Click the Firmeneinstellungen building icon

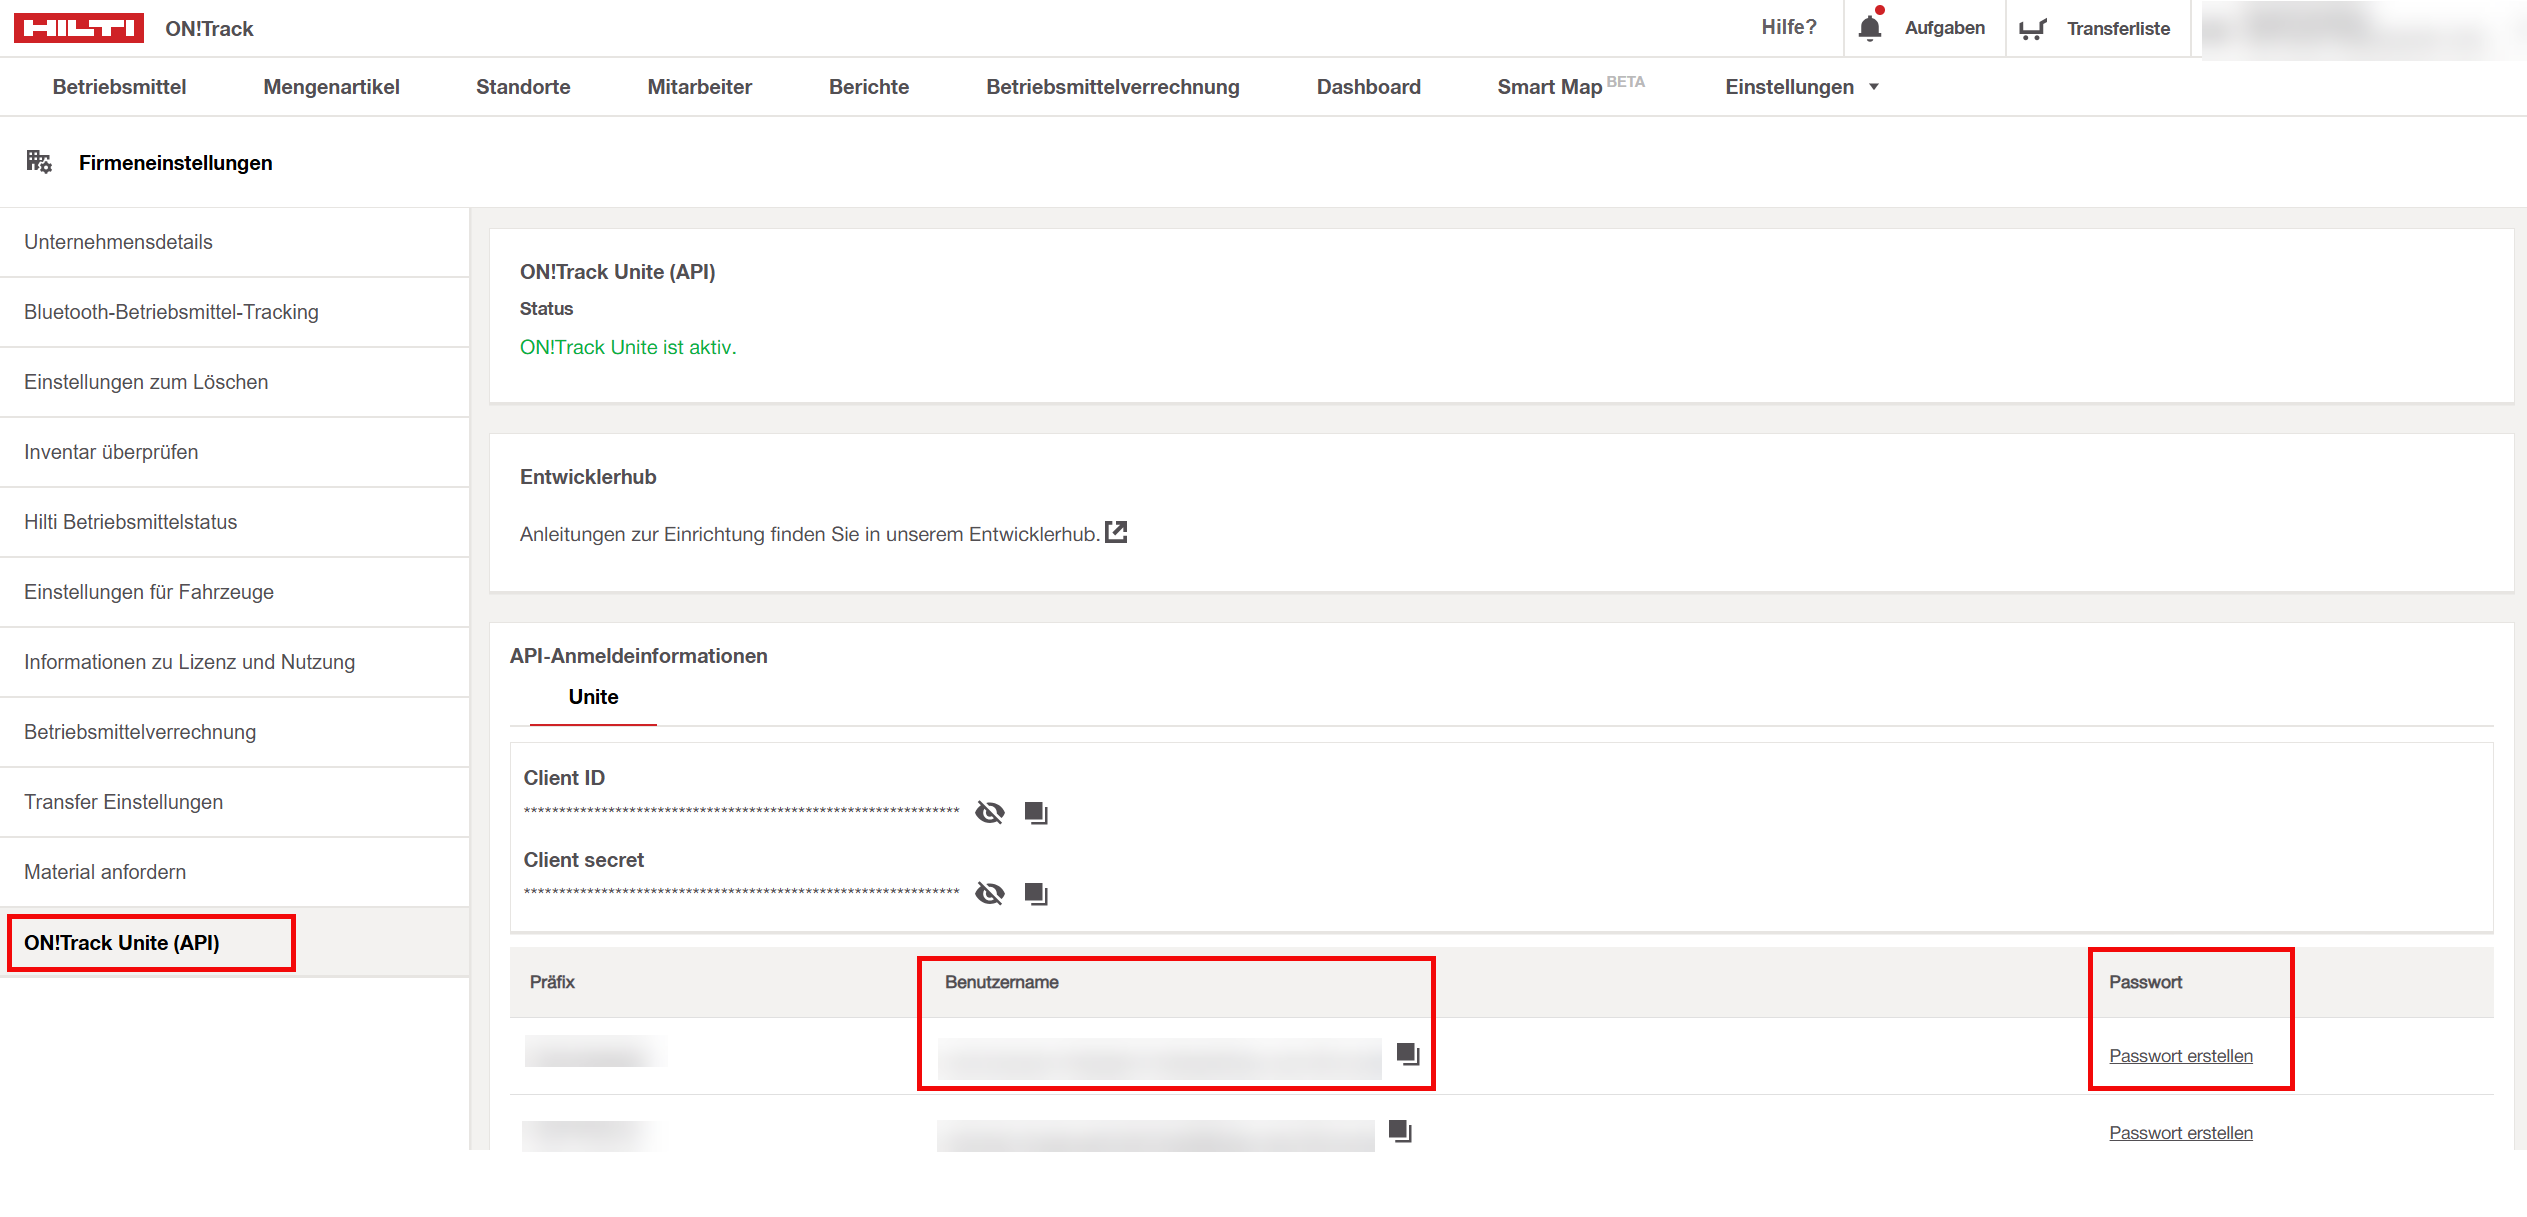38,162
